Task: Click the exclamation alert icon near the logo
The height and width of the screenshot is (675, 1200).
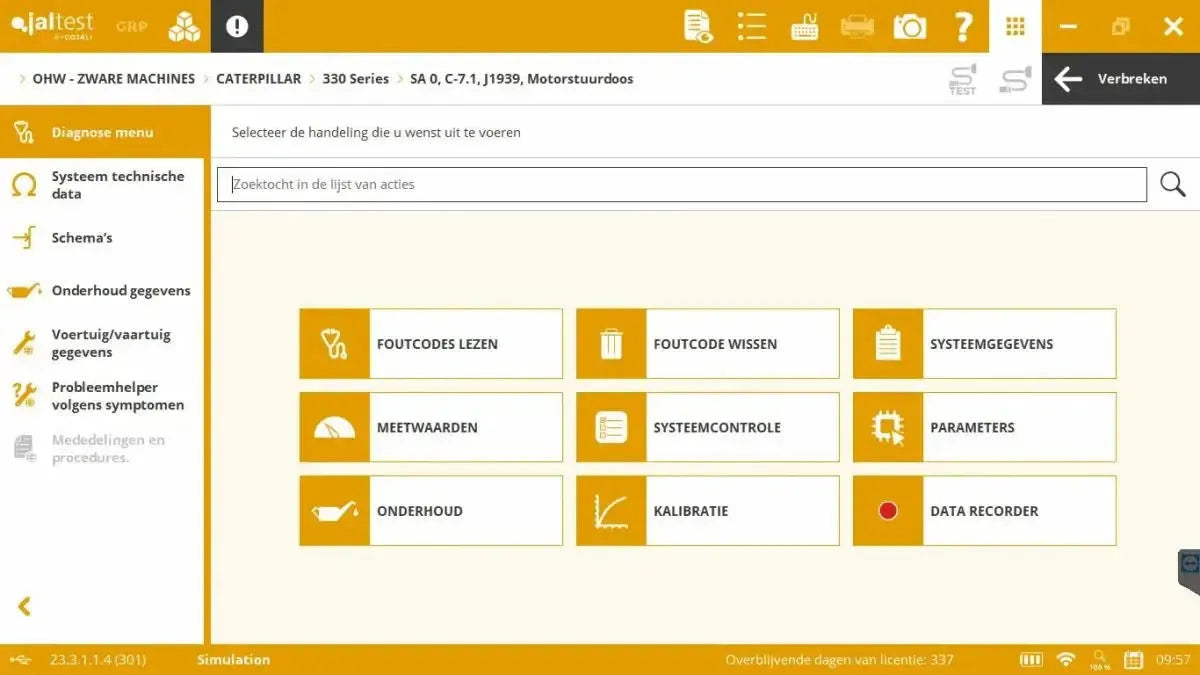Action: pyautogui.click(x=236, y=25)
